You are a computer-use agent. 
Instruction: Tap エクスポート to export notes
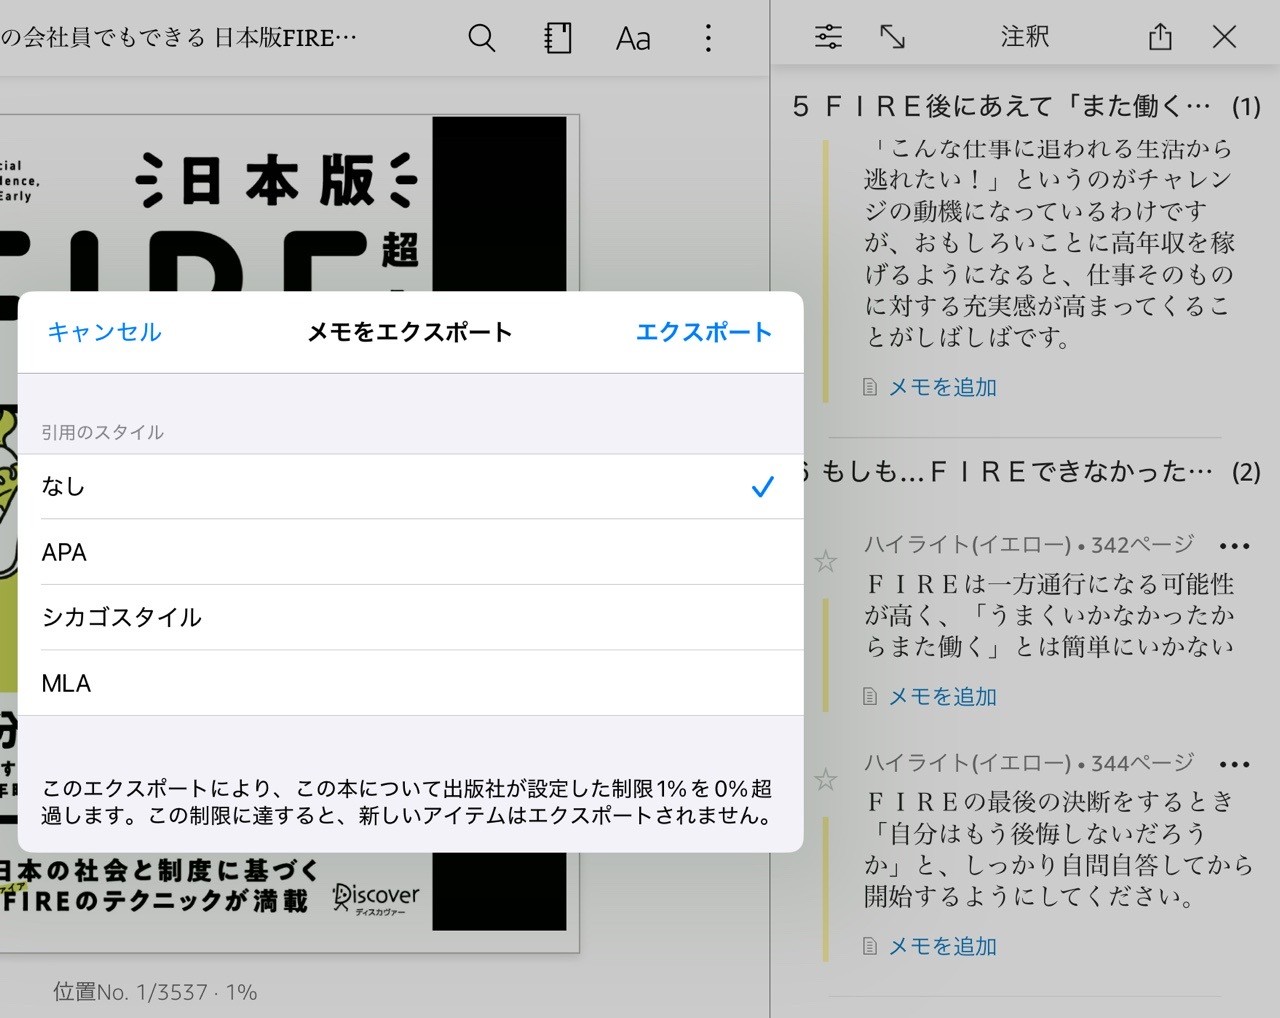point(704,332)
